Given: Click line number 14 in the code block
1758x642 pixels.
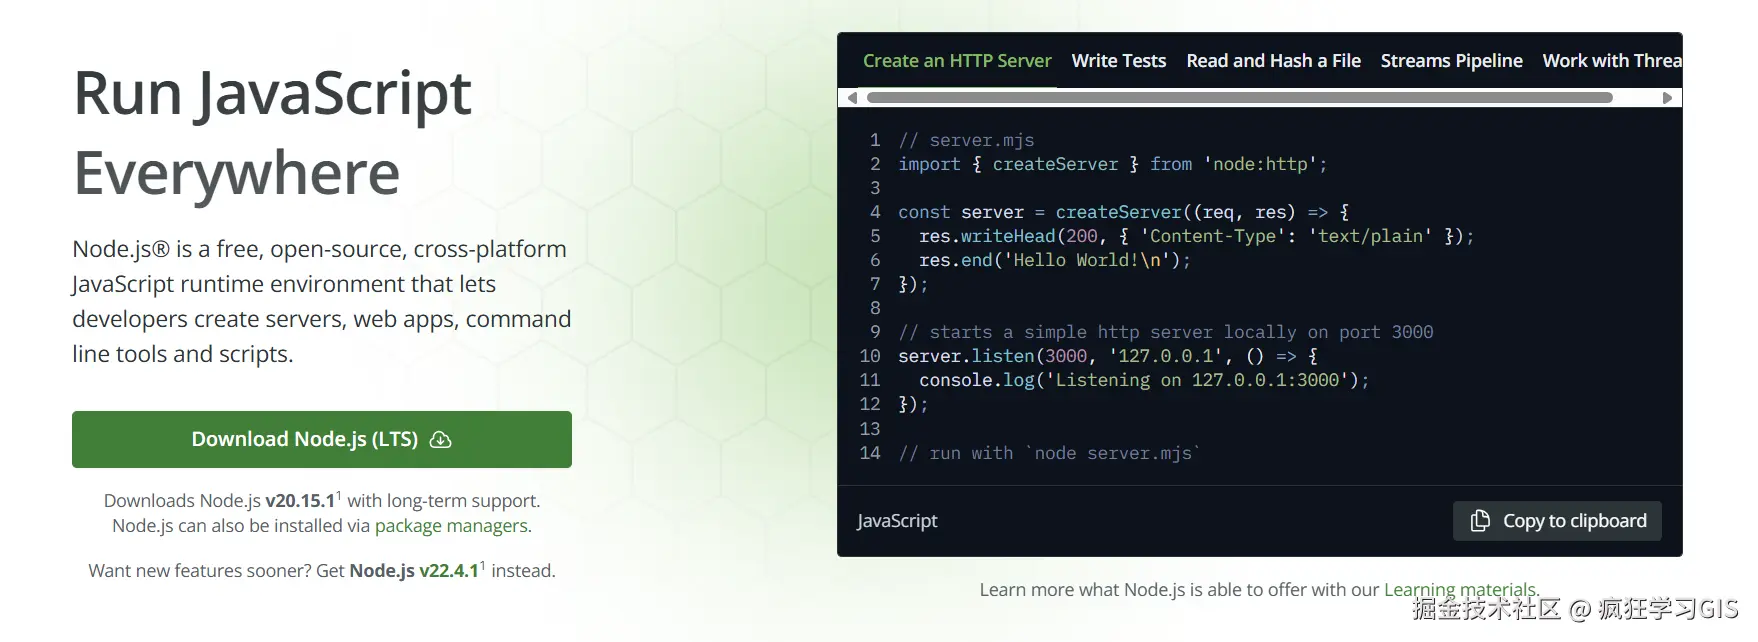Looking at the screenshot, I should click(870, 453).
